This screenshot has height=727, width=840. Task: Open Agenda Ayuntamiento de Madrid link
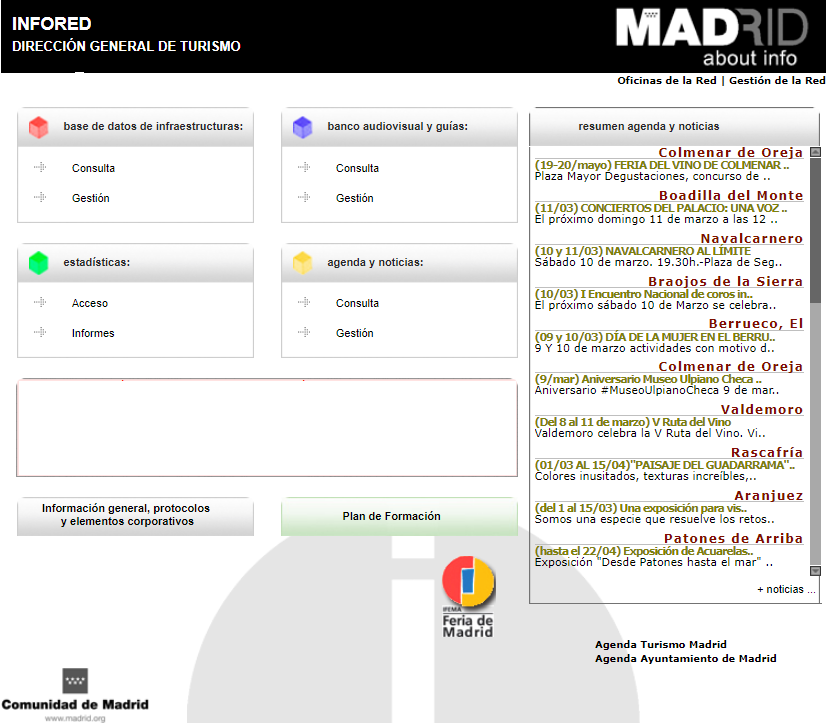click(x=685, y=658)
